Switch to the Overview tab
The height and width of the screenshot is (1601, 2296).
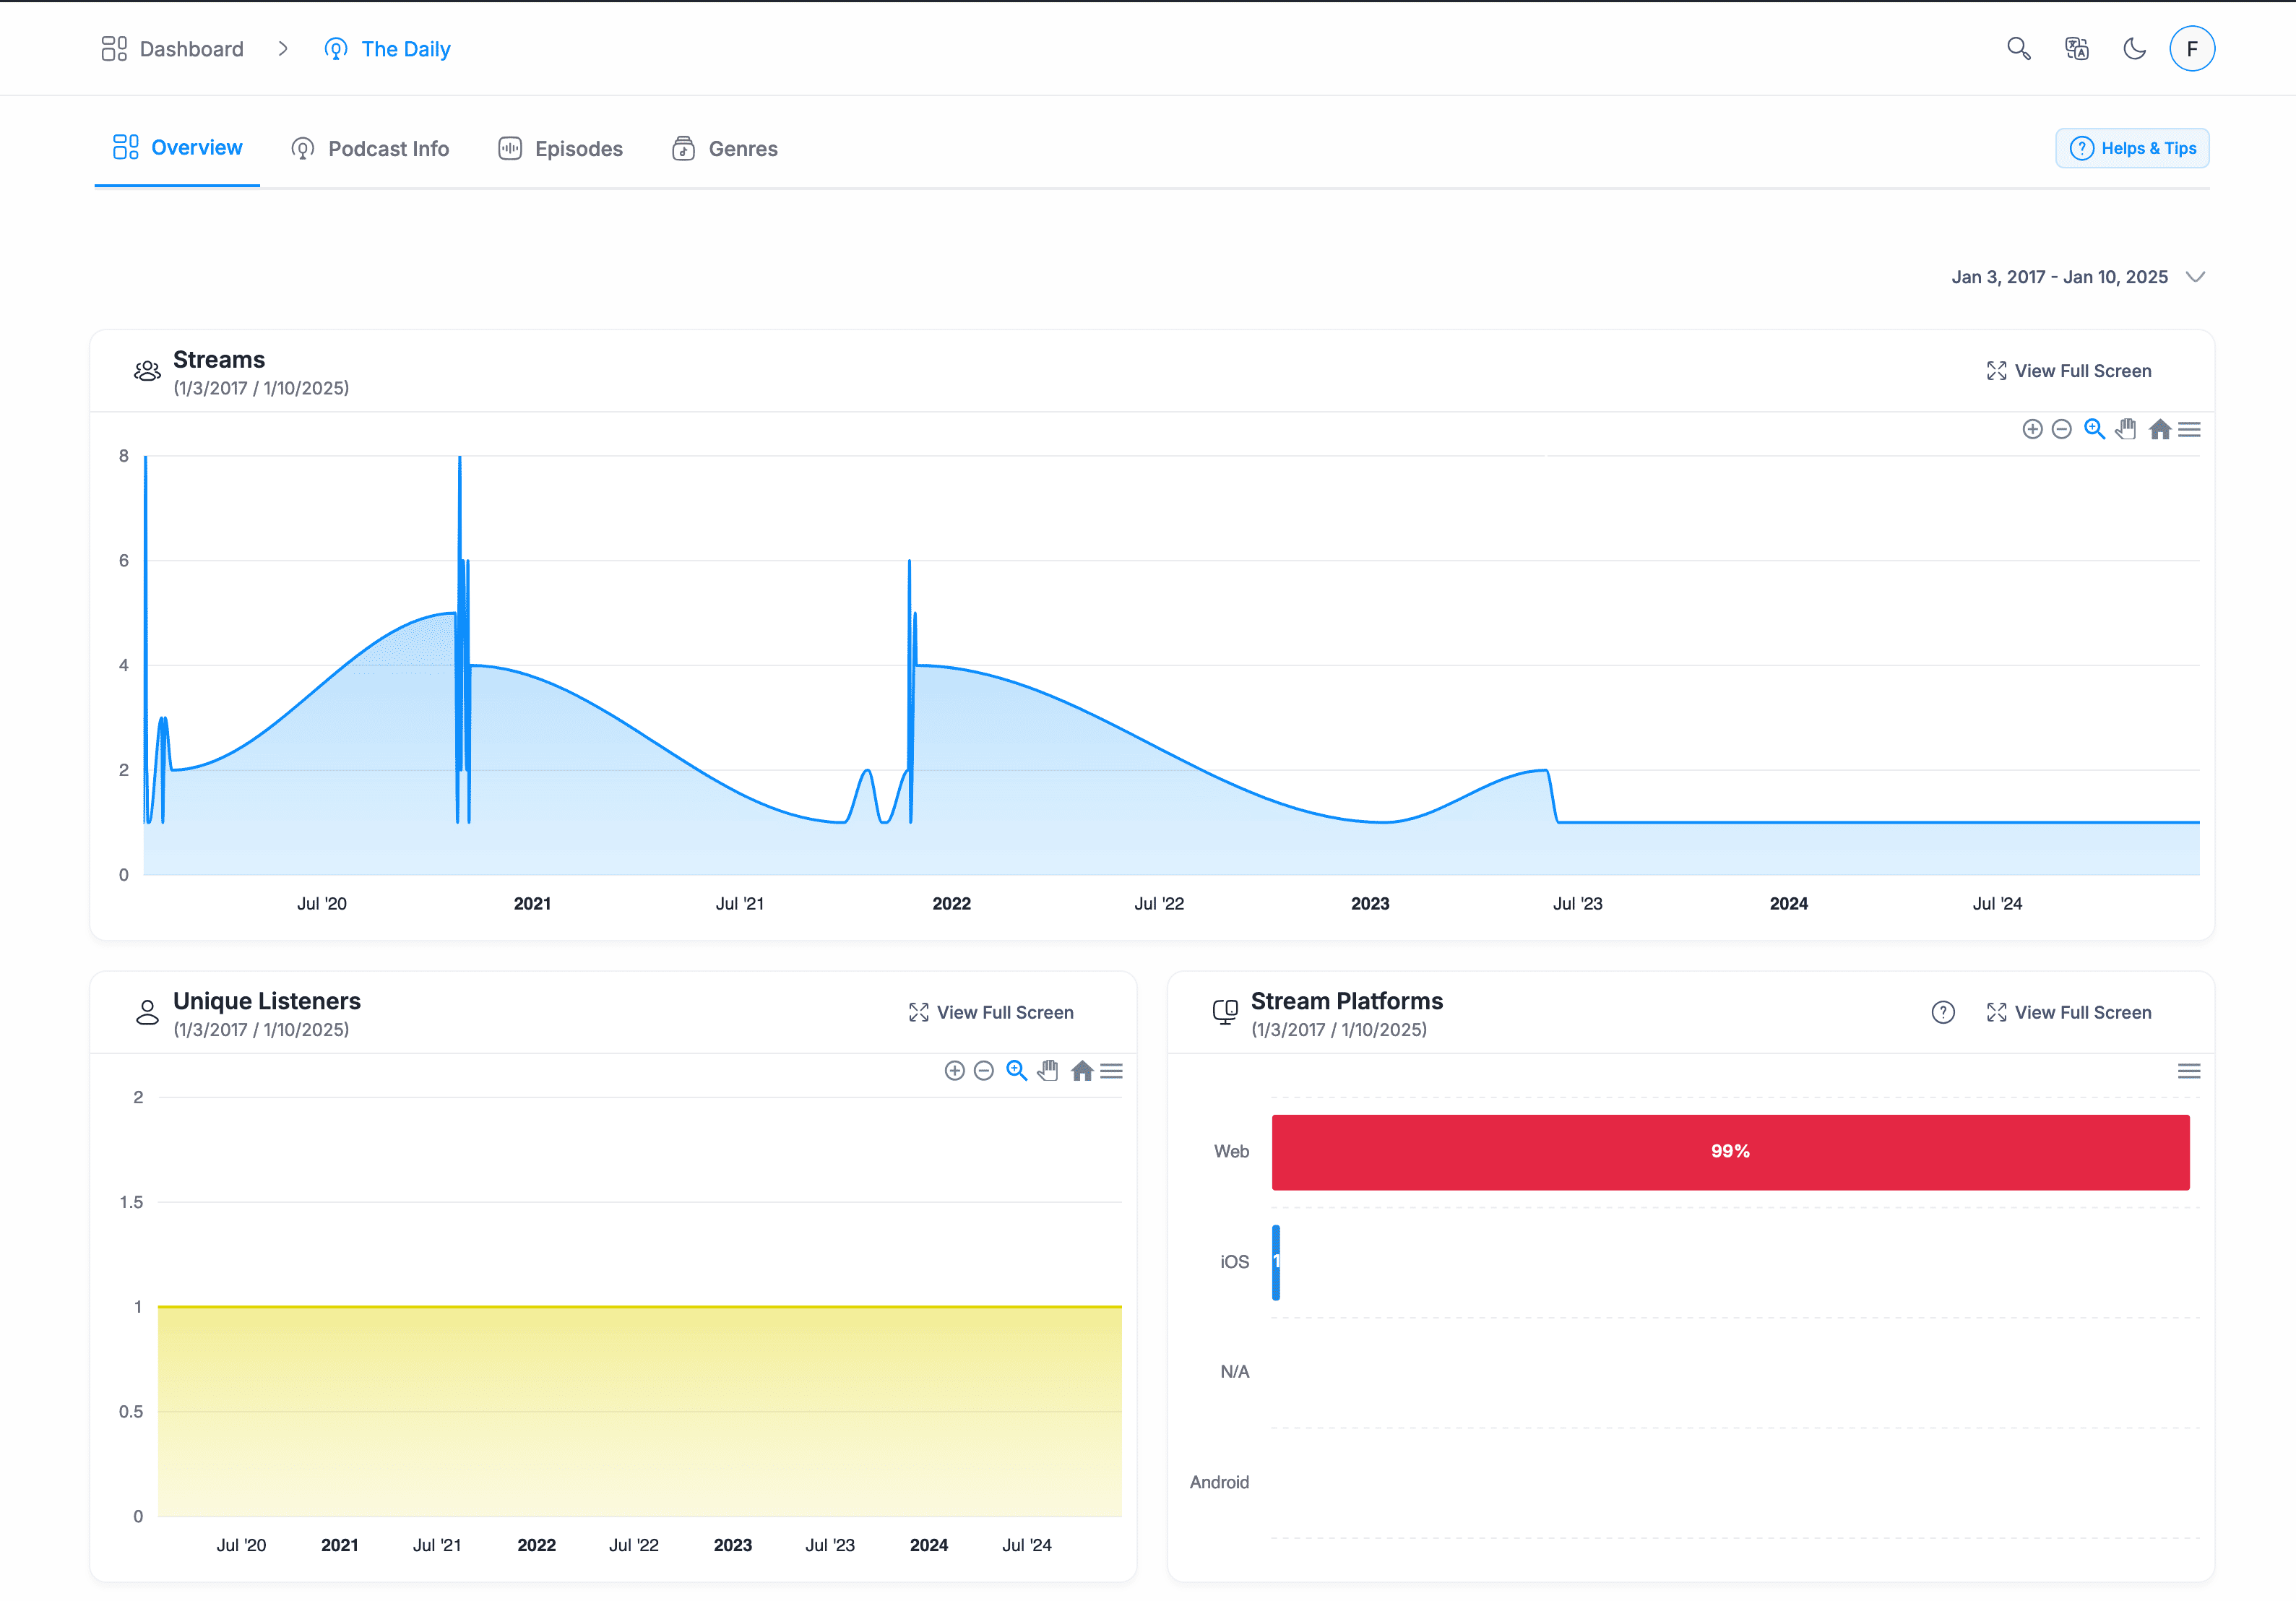pos(177,148)
